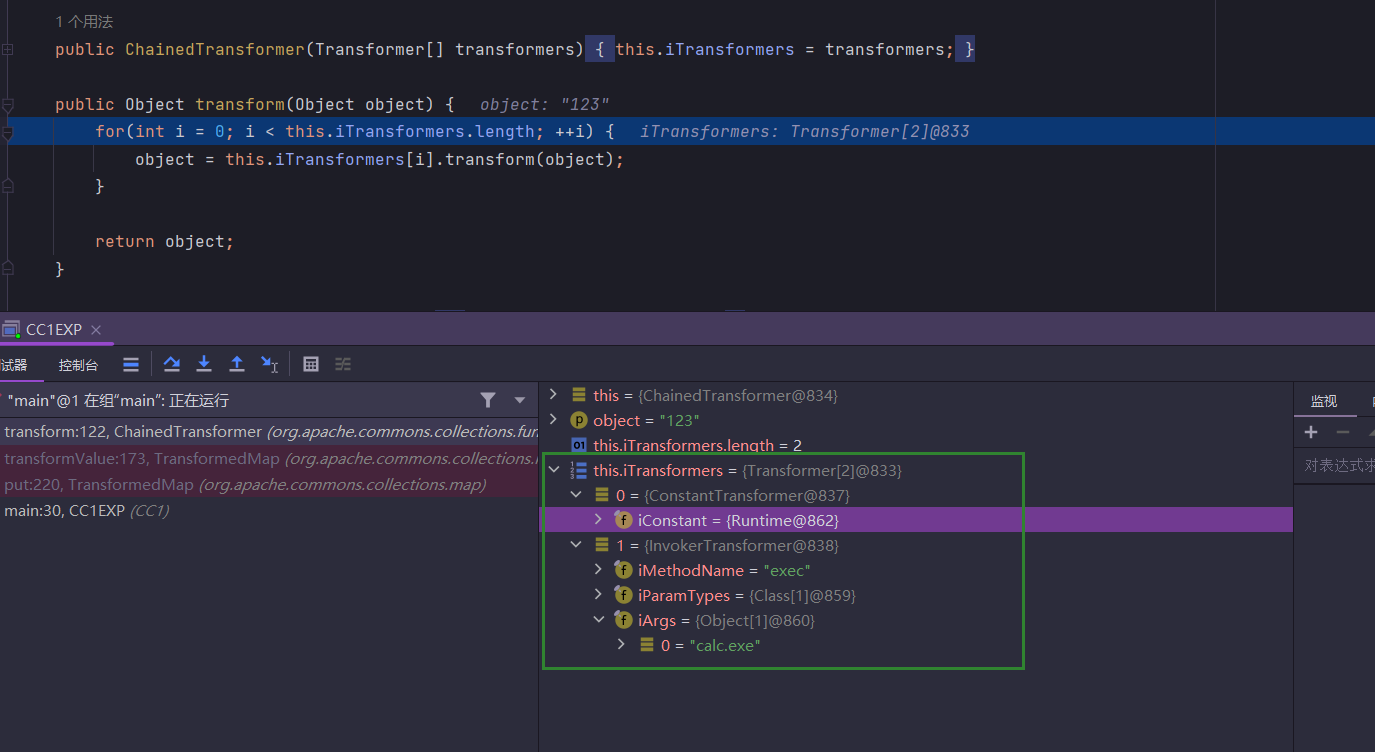Expand the iParamTypes Class[1]@859 field

tap(598, 595)
